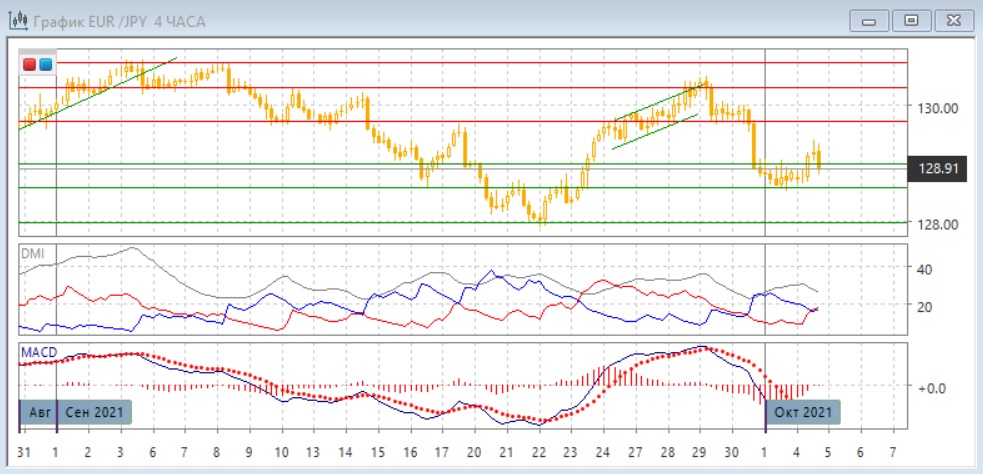The width and height of the screenshot is (983, 474).
Task: Click the blue square button on chart
Action: (45, 65)
